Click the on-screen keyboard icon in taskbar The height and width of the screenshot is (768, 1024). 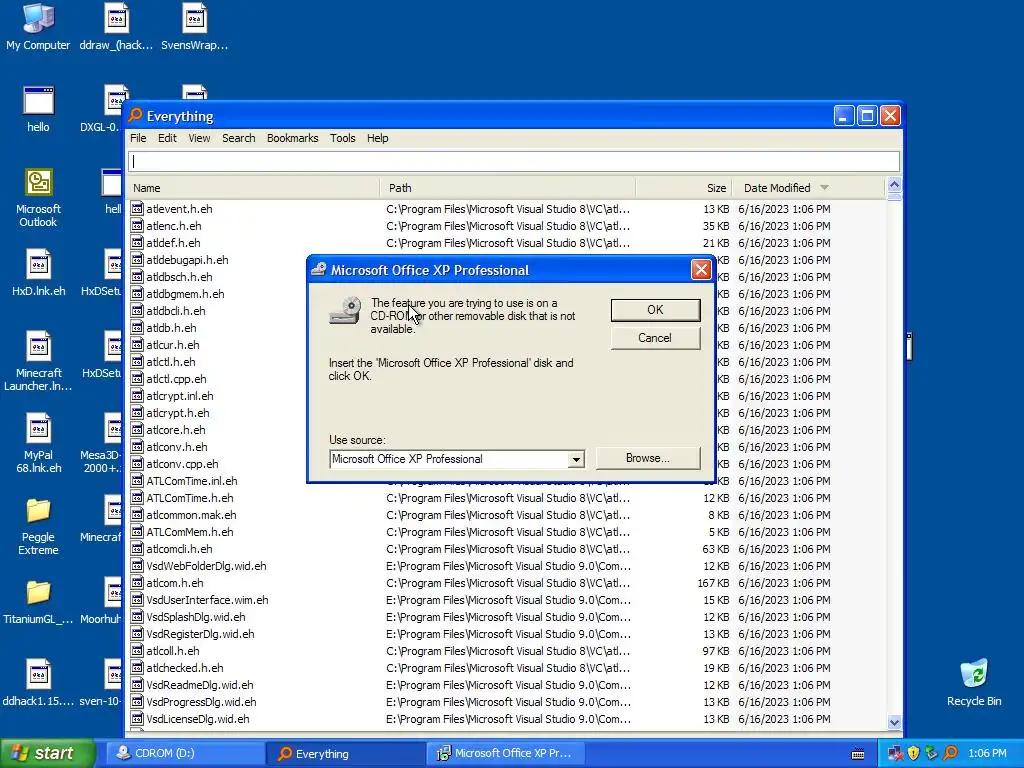pyautogui.click(x=858, y=754)
